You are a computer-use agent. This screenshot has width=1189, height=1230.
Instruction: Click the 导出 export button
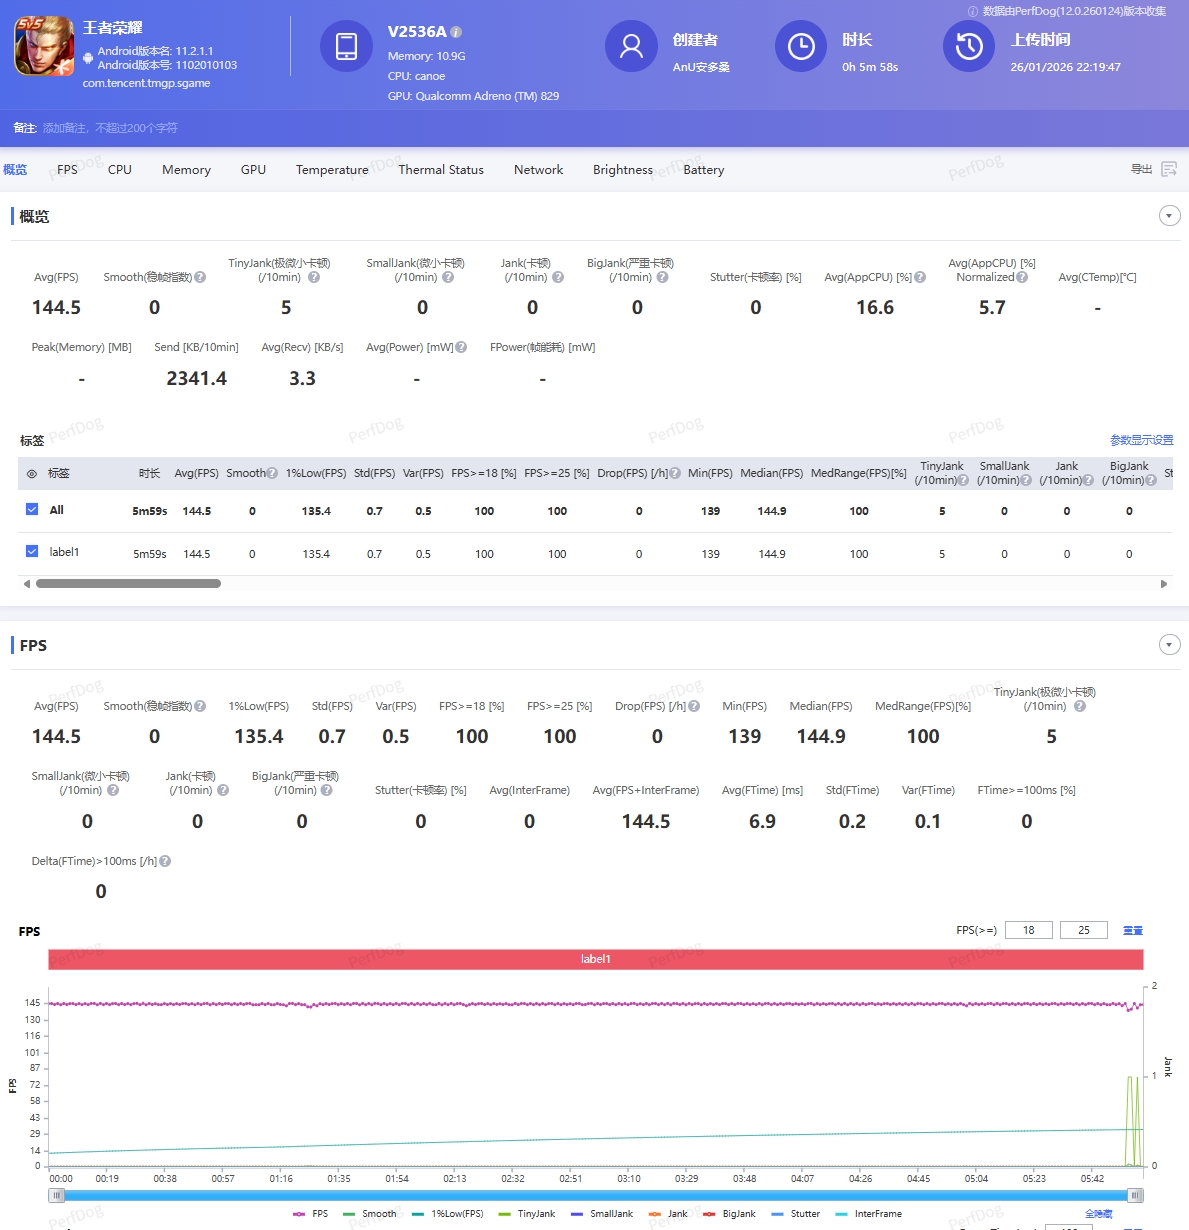click(1154, 169)
